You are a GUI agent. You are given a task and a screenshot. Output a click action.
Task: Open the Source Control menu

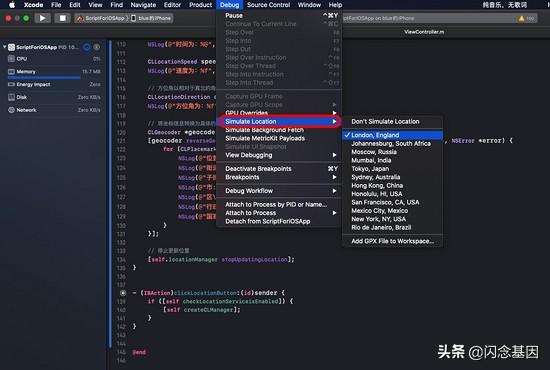tap(268, 5)
